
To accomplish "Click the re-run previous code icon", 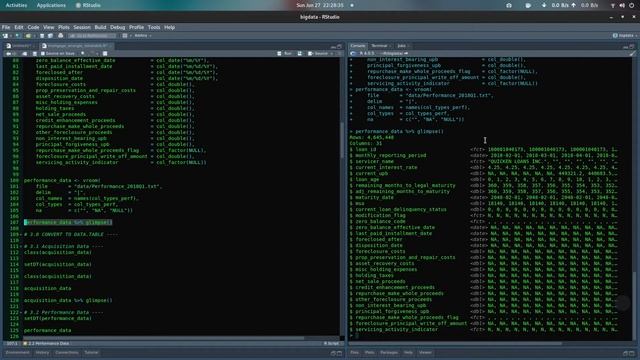I will 300,53.
